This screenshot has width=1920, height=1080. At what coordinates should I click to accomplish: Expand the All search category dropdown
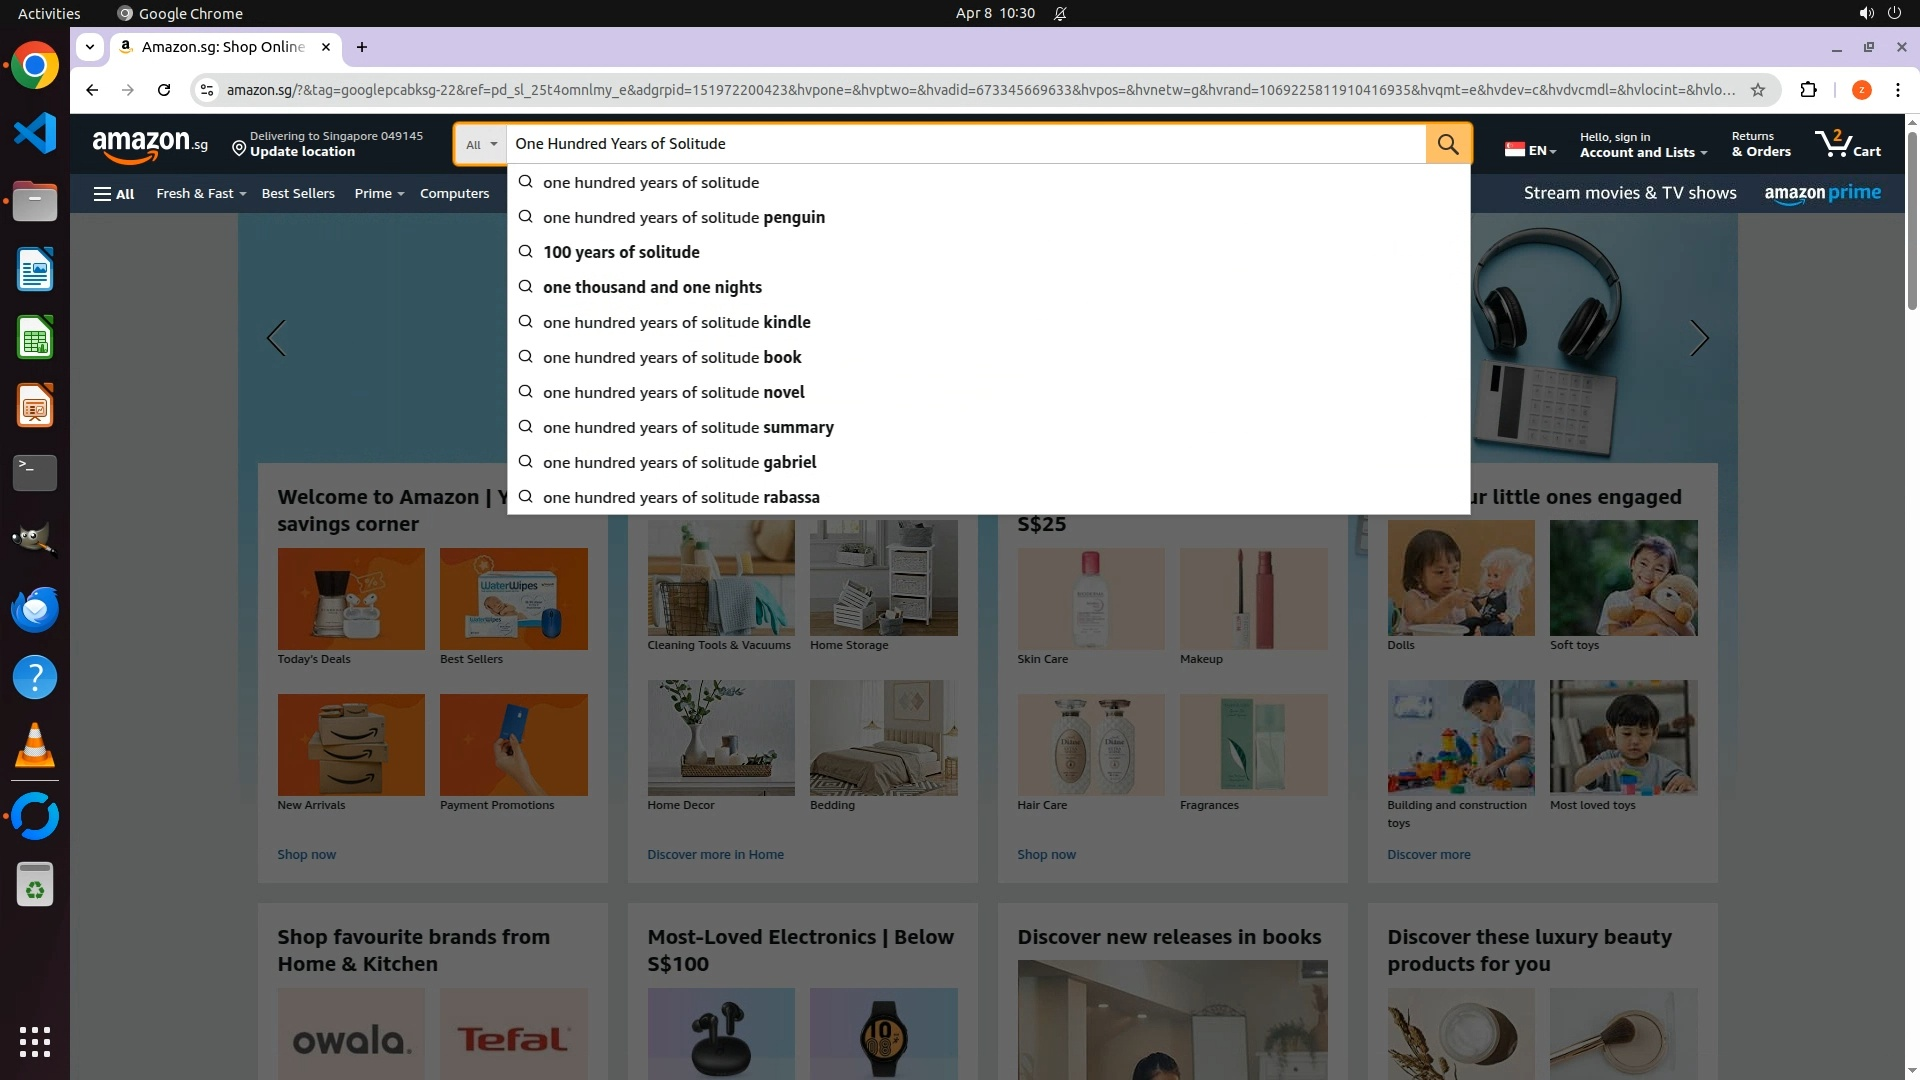(481, 144)
